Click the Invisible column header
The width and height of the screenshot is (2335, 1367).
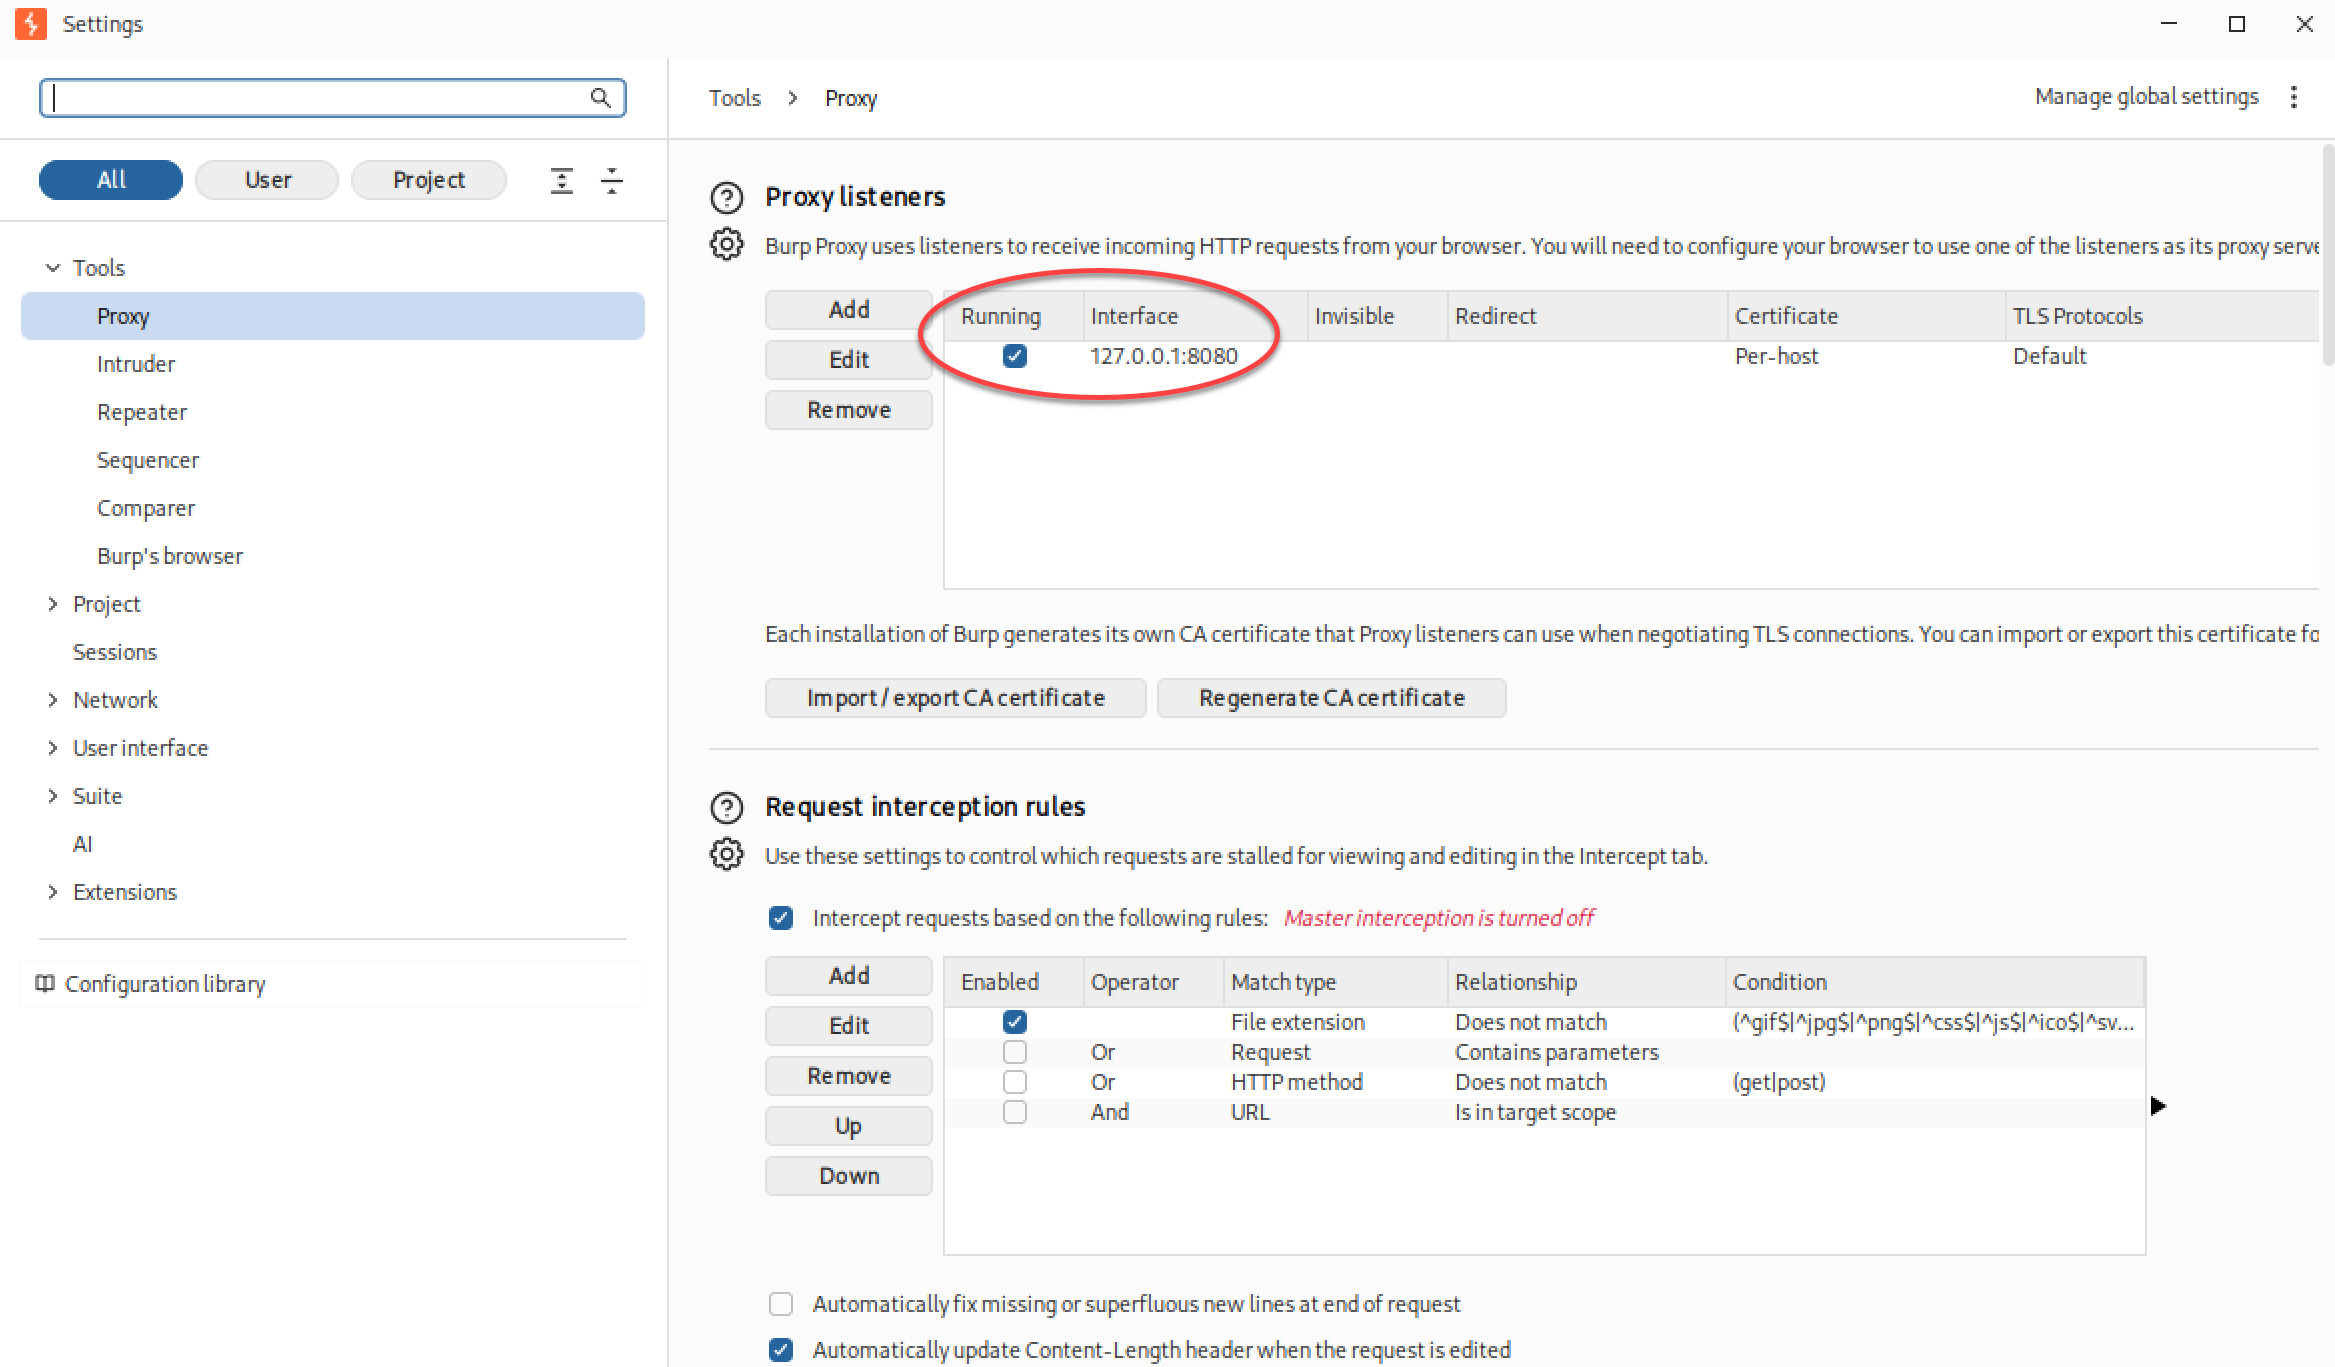coord(1377,316)
